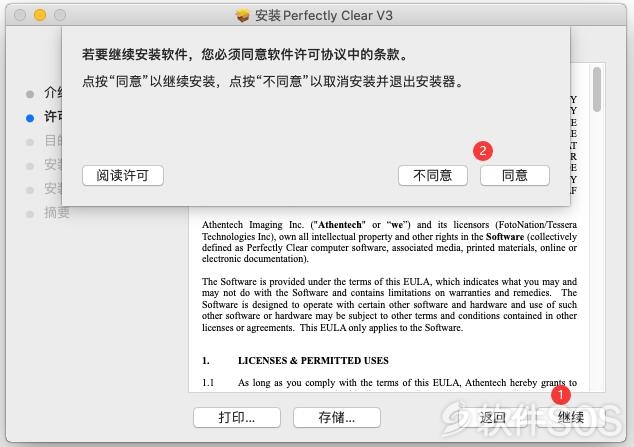634x447 pixels.
Task: Click the 返回 (Go Back) button
Action: pos(493,417)
